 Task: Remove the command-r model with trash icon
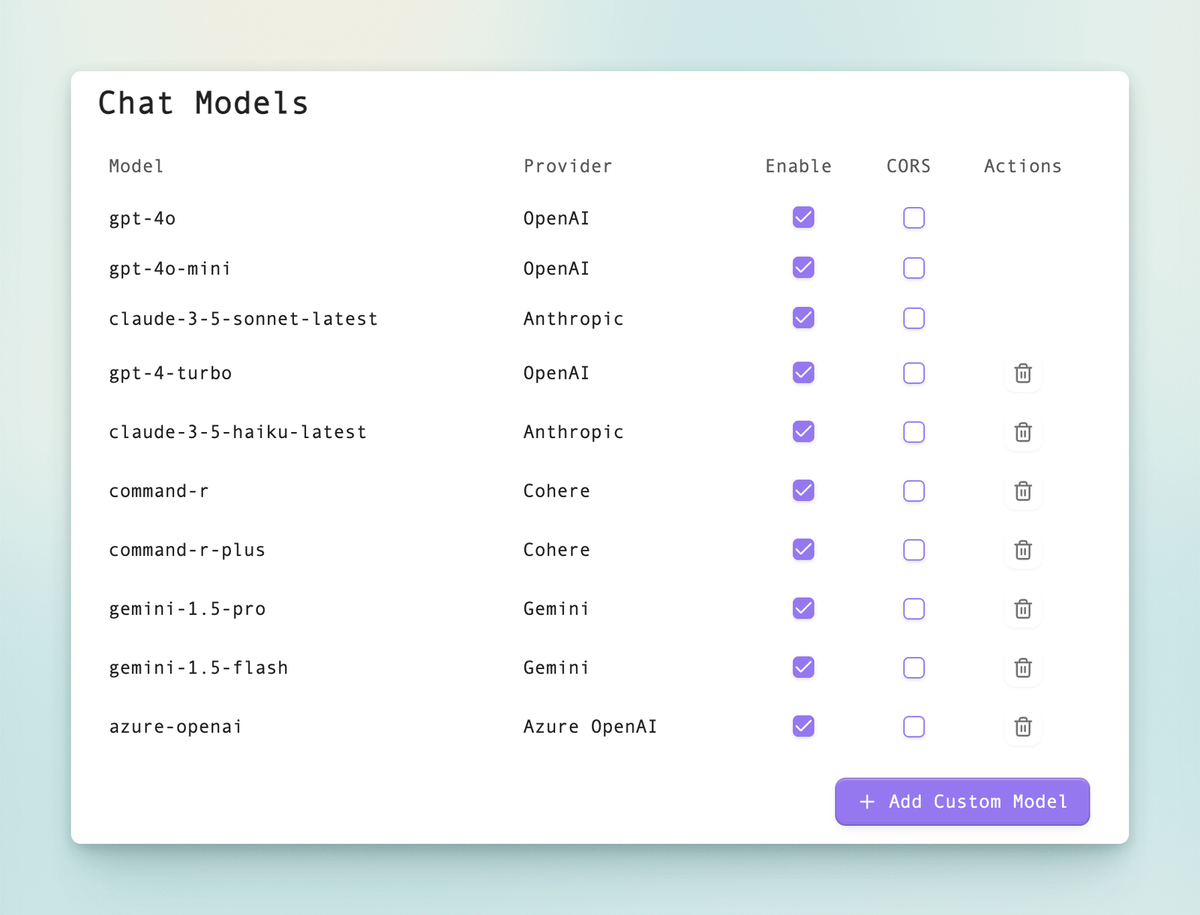pyautogui.click(x=1022, y=491)
